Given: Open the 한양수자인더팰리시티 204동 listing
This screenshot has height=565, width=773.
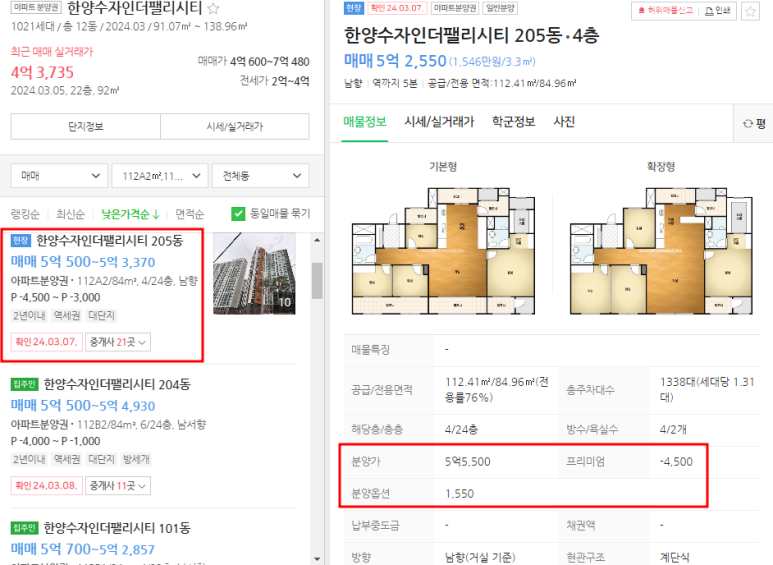Looking at the screenshot, I should tap(117, 385).
